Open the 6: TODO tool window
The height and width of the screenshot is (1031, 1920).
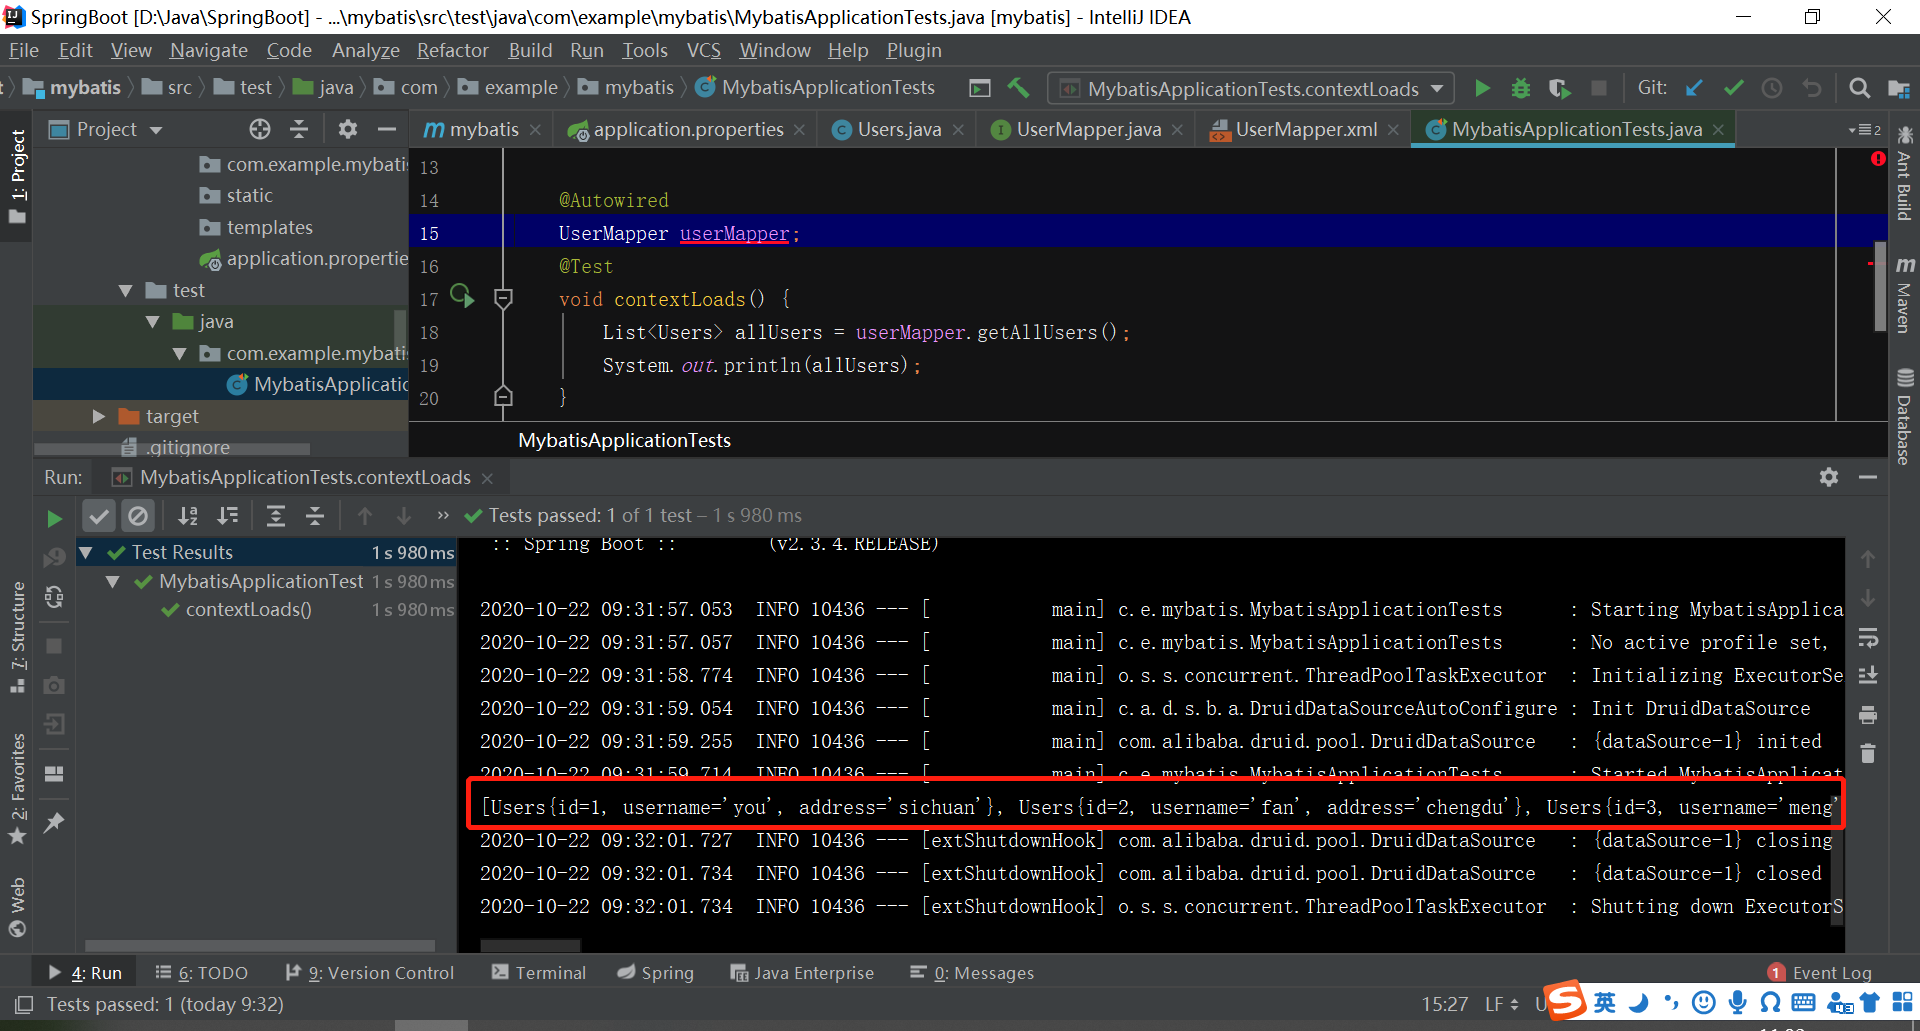click(x=202, y=972)
